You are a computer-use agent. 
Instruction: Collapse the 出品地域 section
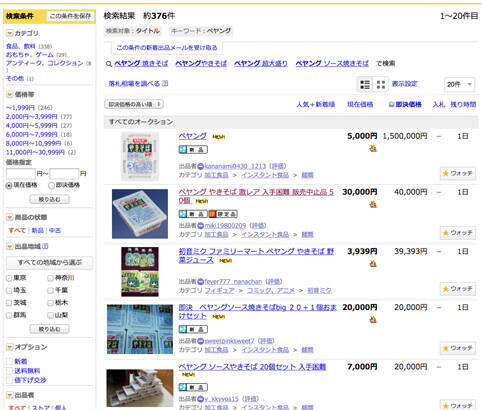(x=10, y=247)
